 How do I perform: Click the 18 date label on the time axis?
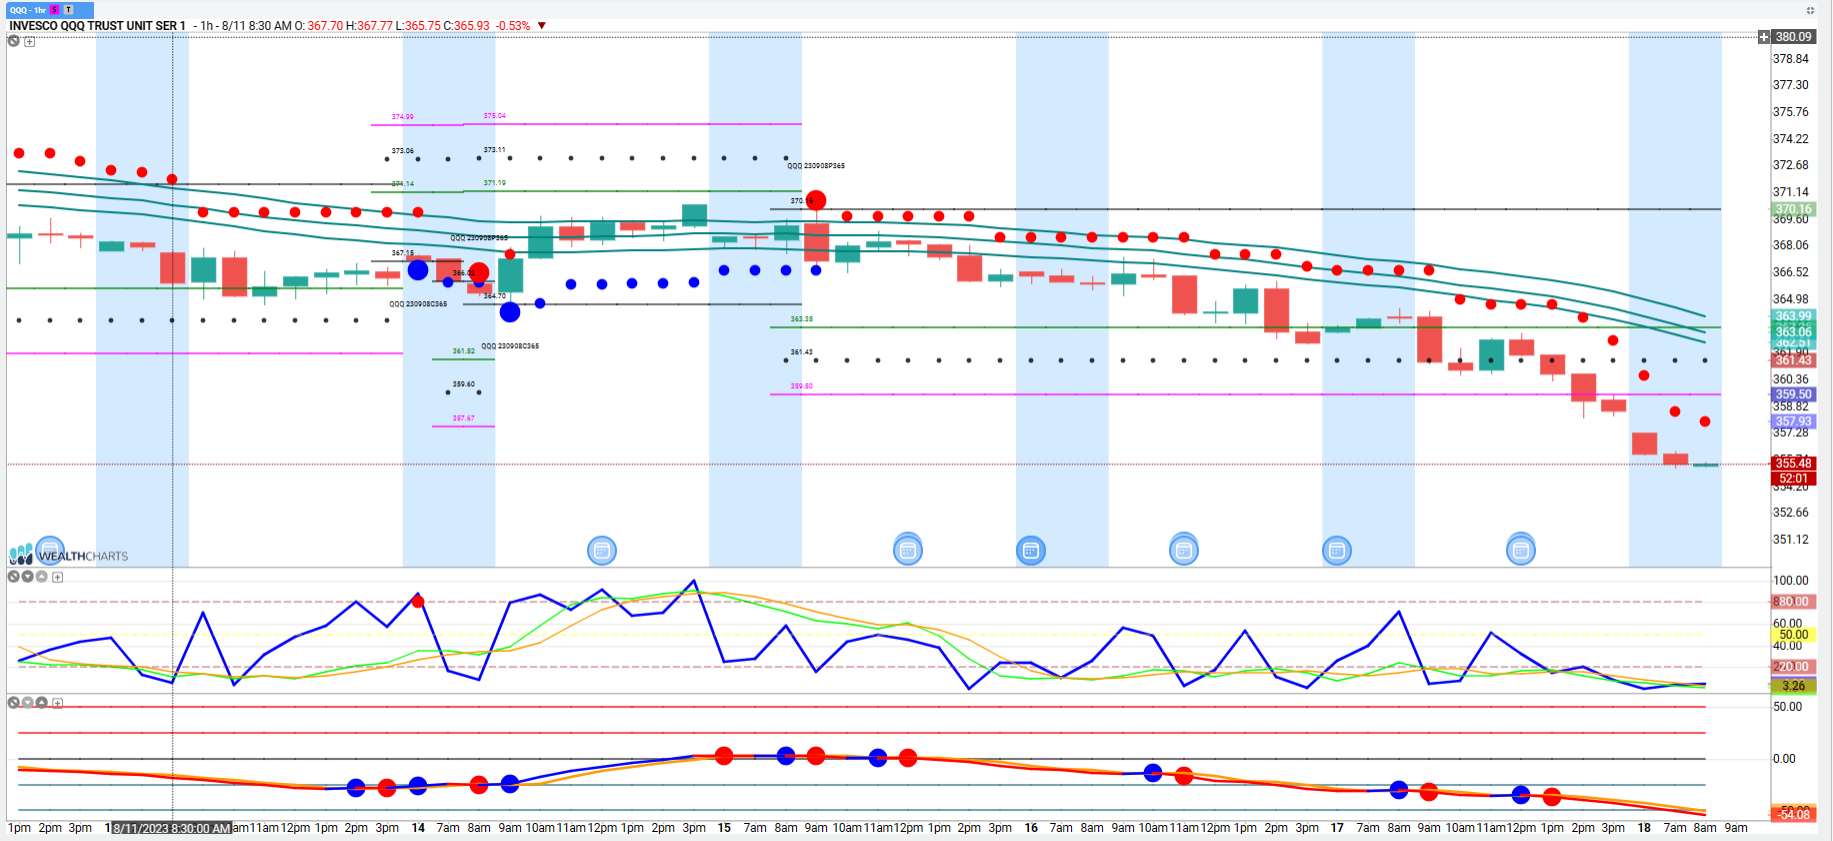[1644, 828]
